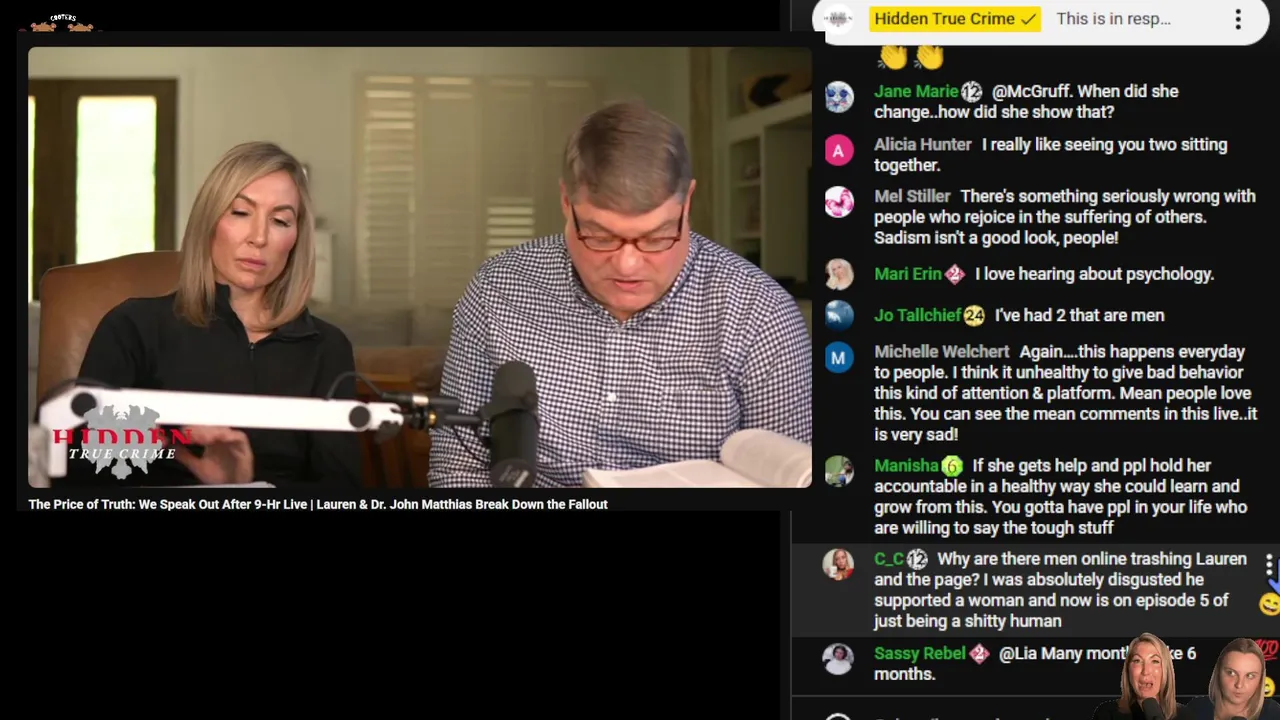
Task: Click C_C's avatar picture
Action: 838,564
